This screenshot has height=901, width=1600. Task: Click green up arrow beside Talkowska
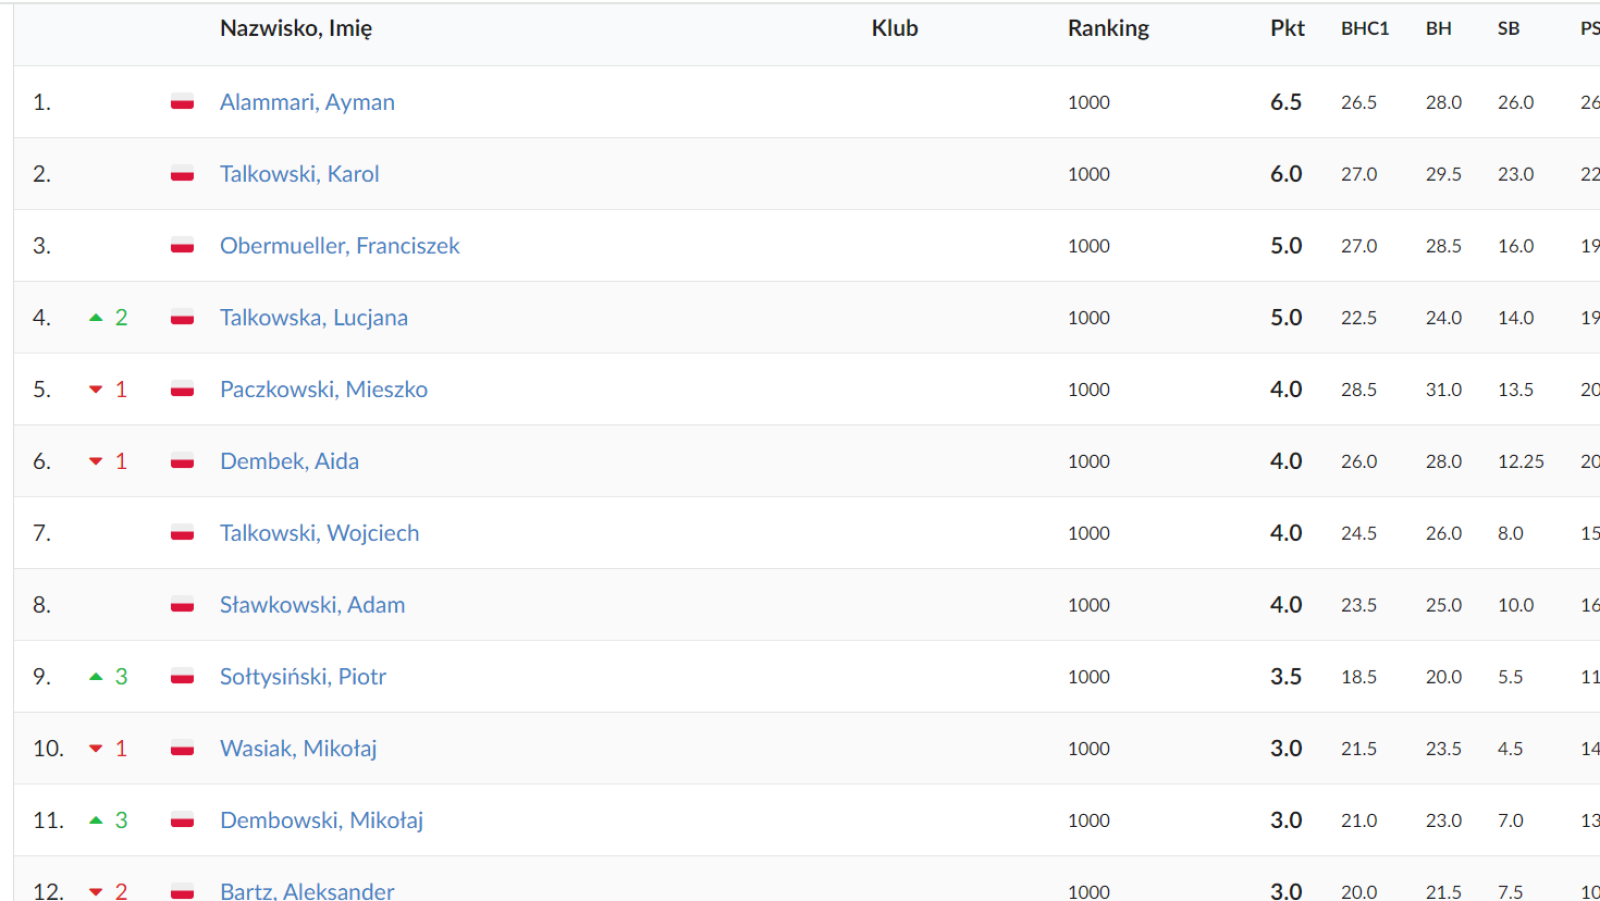(96, 318)
